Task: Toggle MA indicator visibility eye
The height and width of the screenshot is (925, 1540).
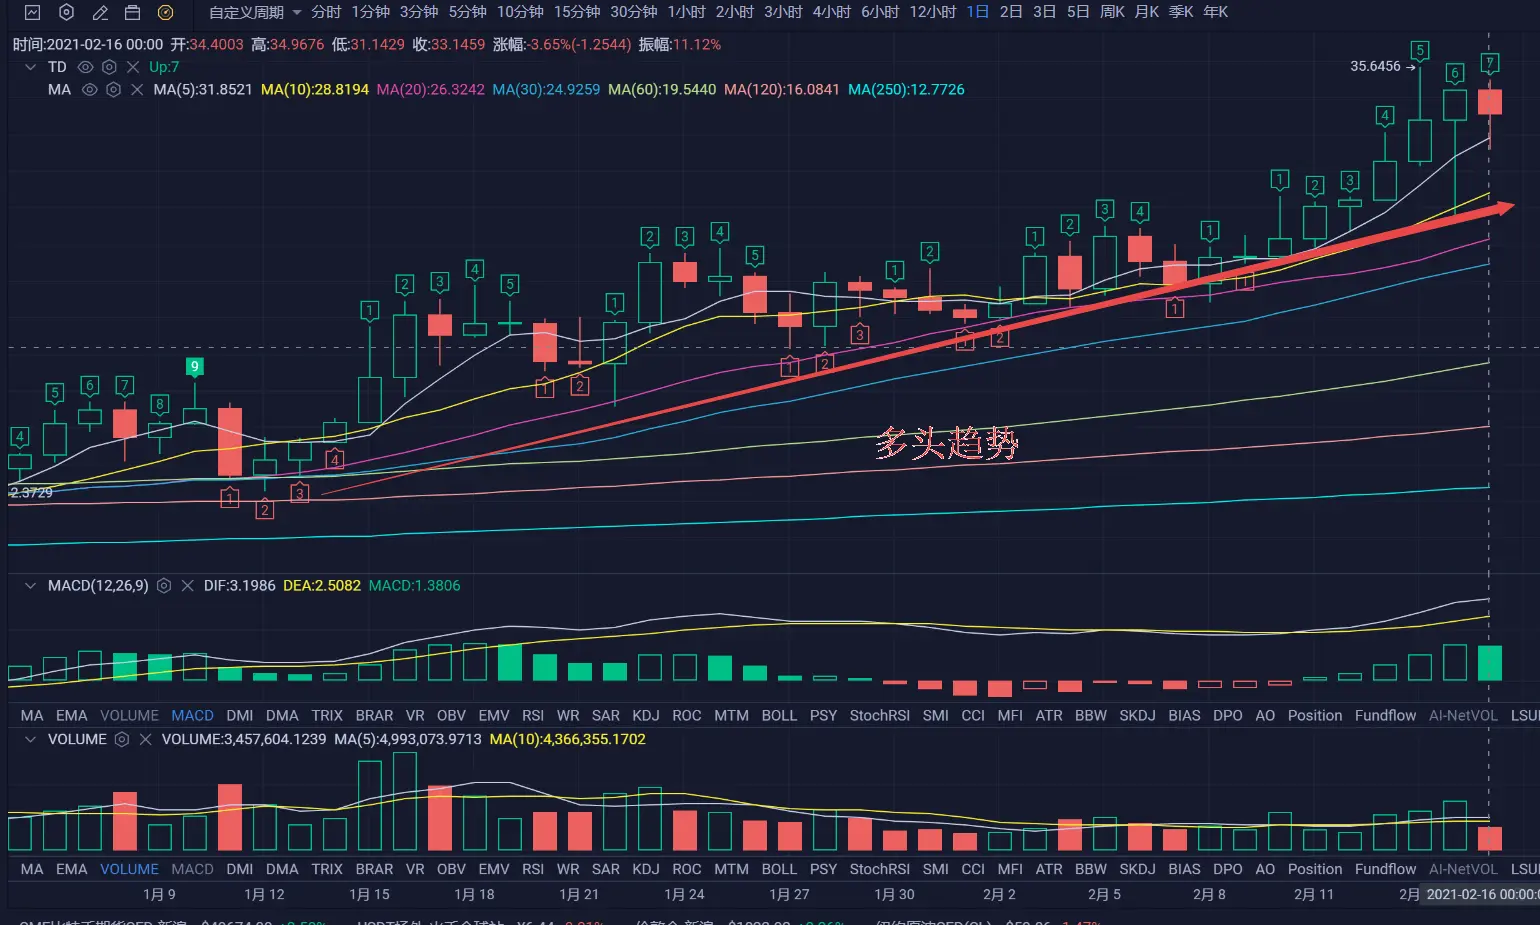Action: click(x=89, y=89)
